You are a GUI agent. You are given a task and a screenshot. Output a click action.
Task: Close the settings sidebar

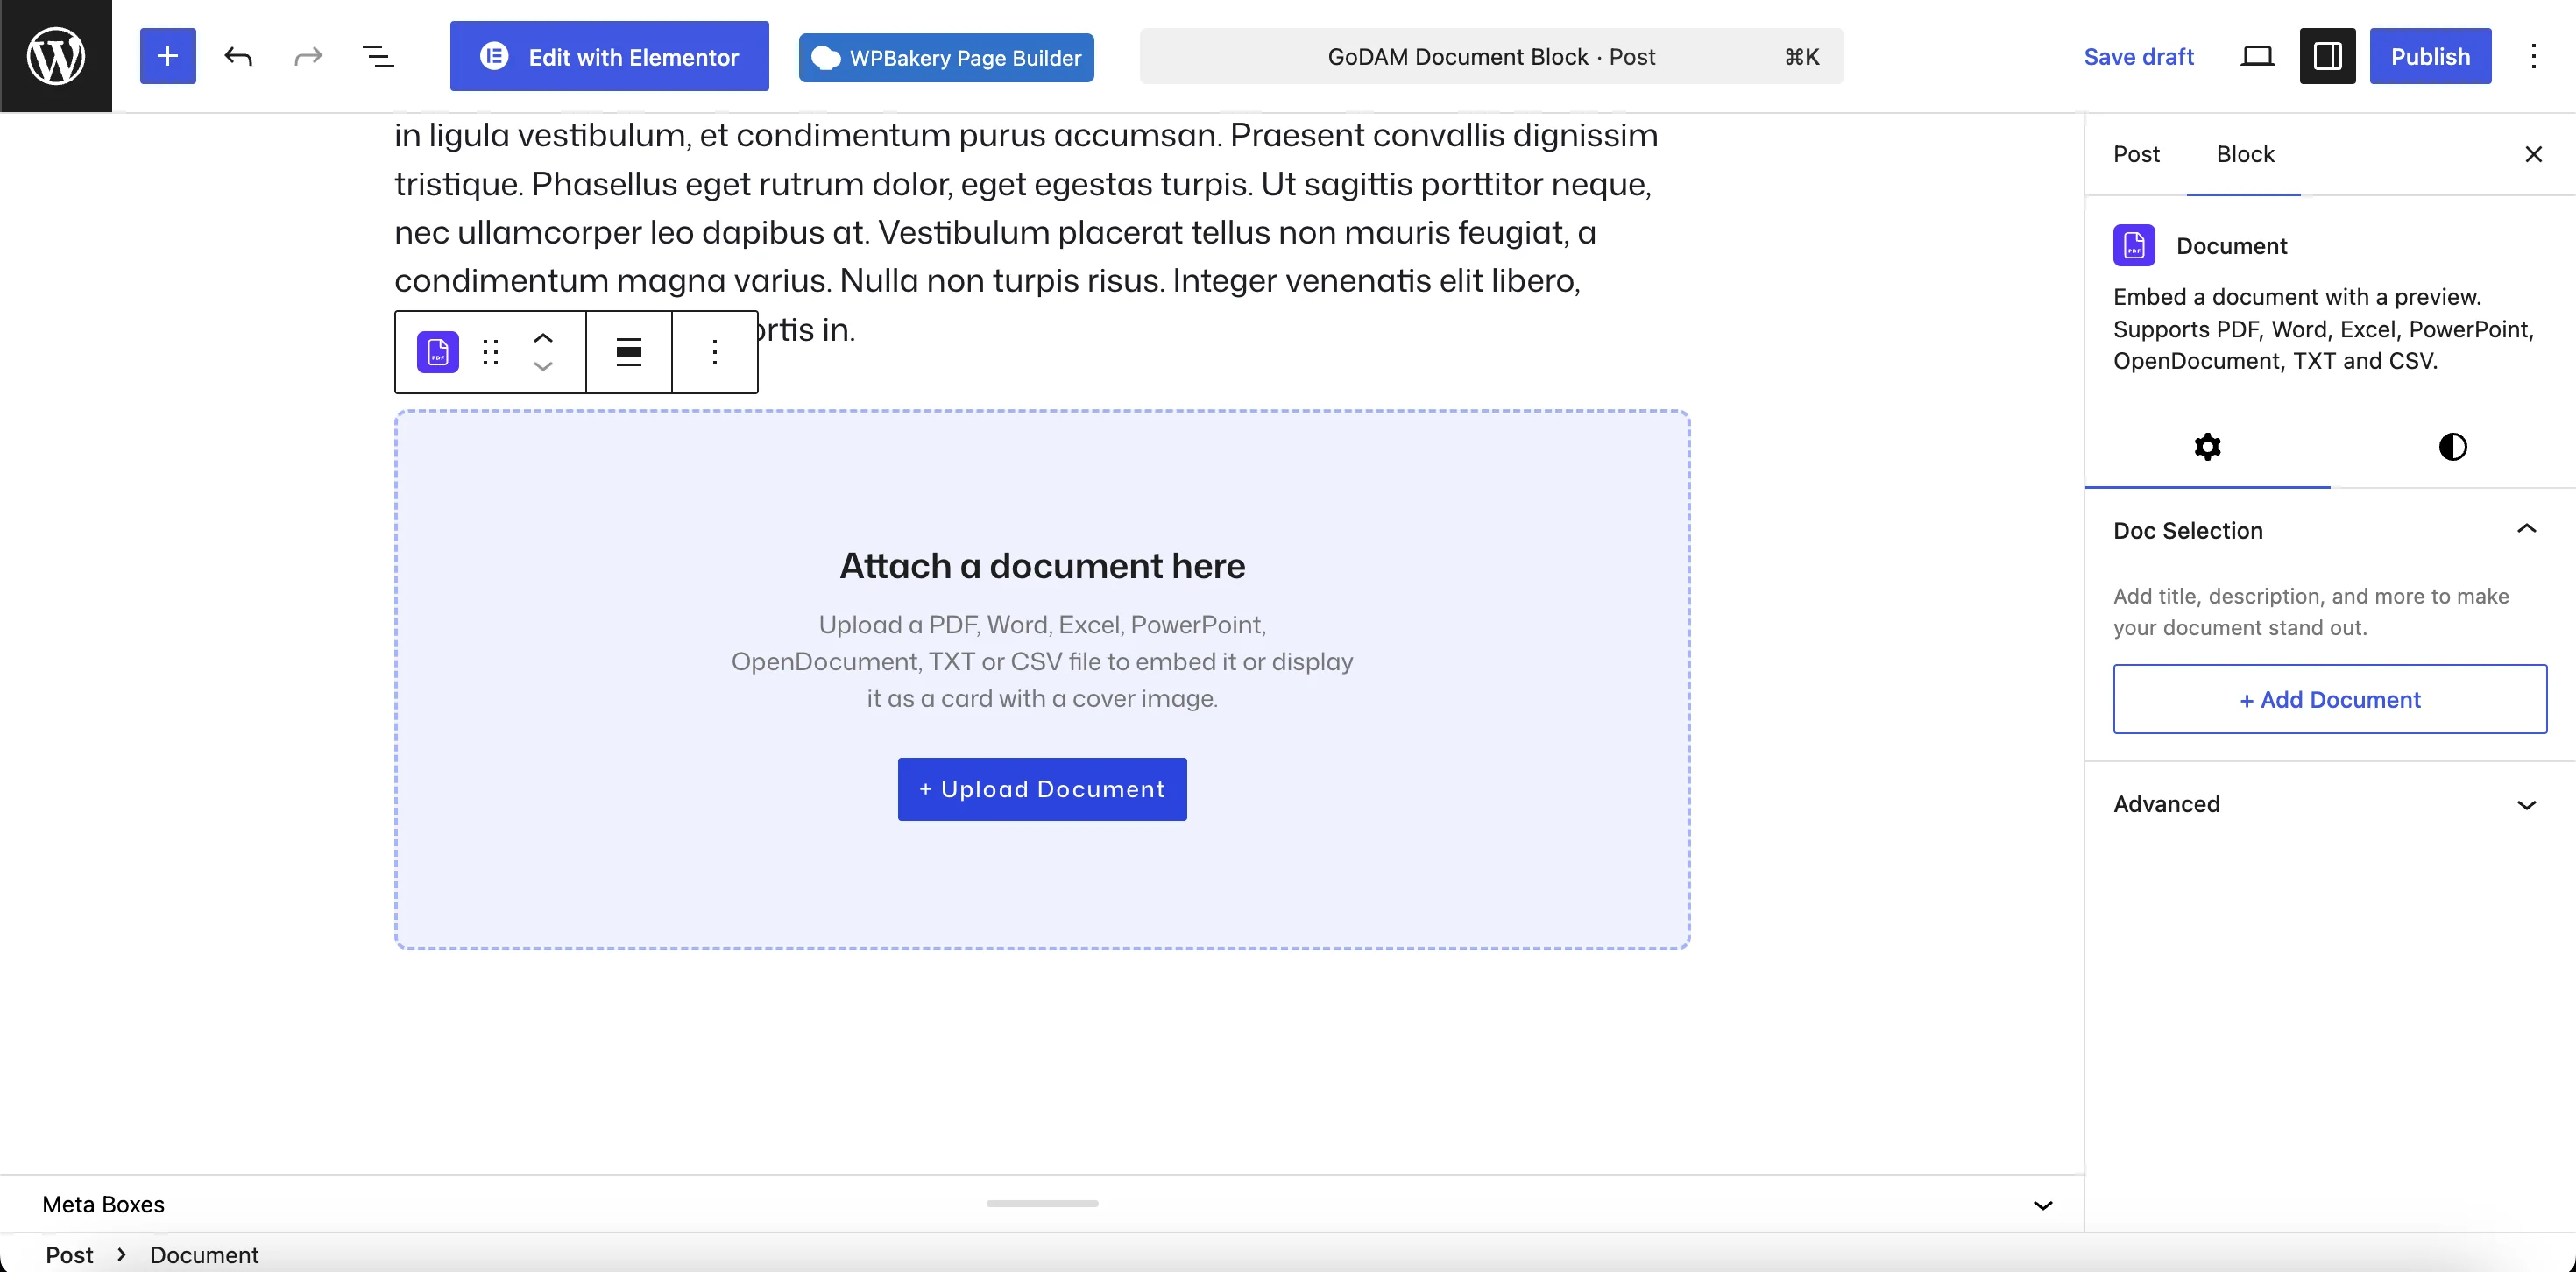click(x=2533, y=154)
